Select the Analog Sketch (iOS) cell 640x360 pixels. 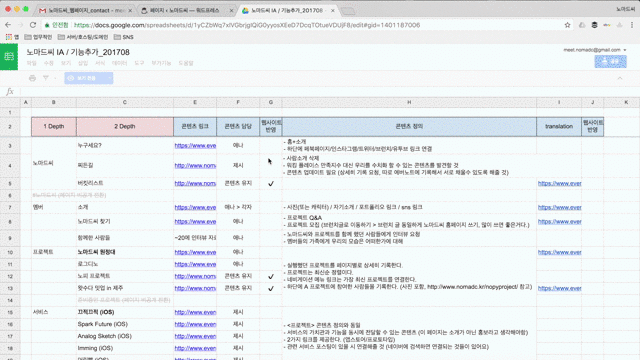point(125,336)
